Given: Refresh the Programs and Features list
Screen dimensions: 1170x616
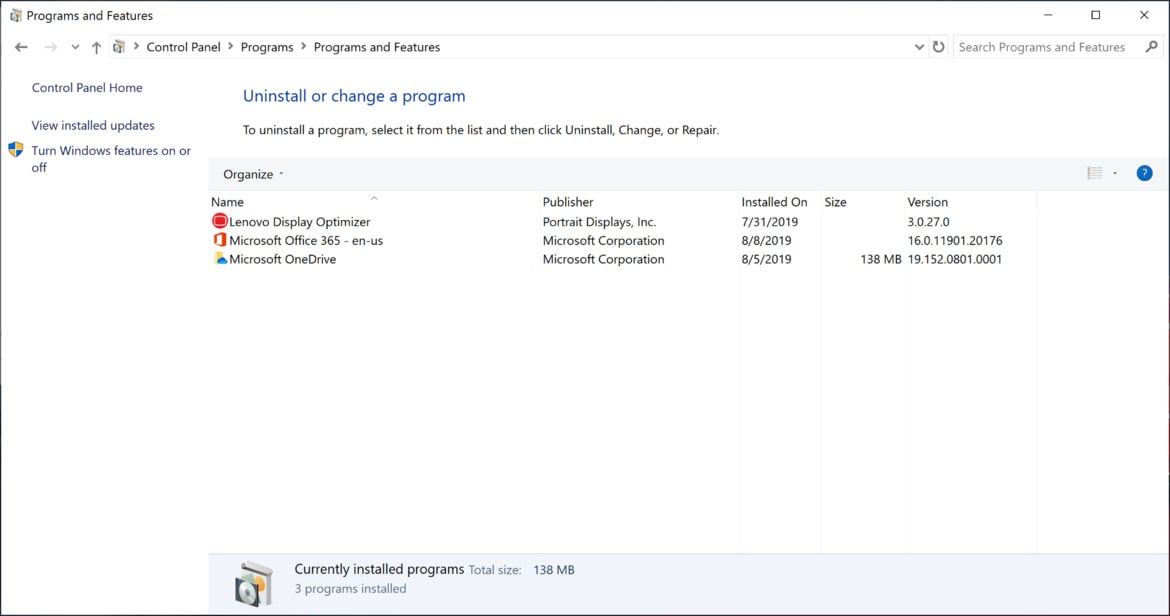Looking at the screenshot, I should (x=939, y=47).
